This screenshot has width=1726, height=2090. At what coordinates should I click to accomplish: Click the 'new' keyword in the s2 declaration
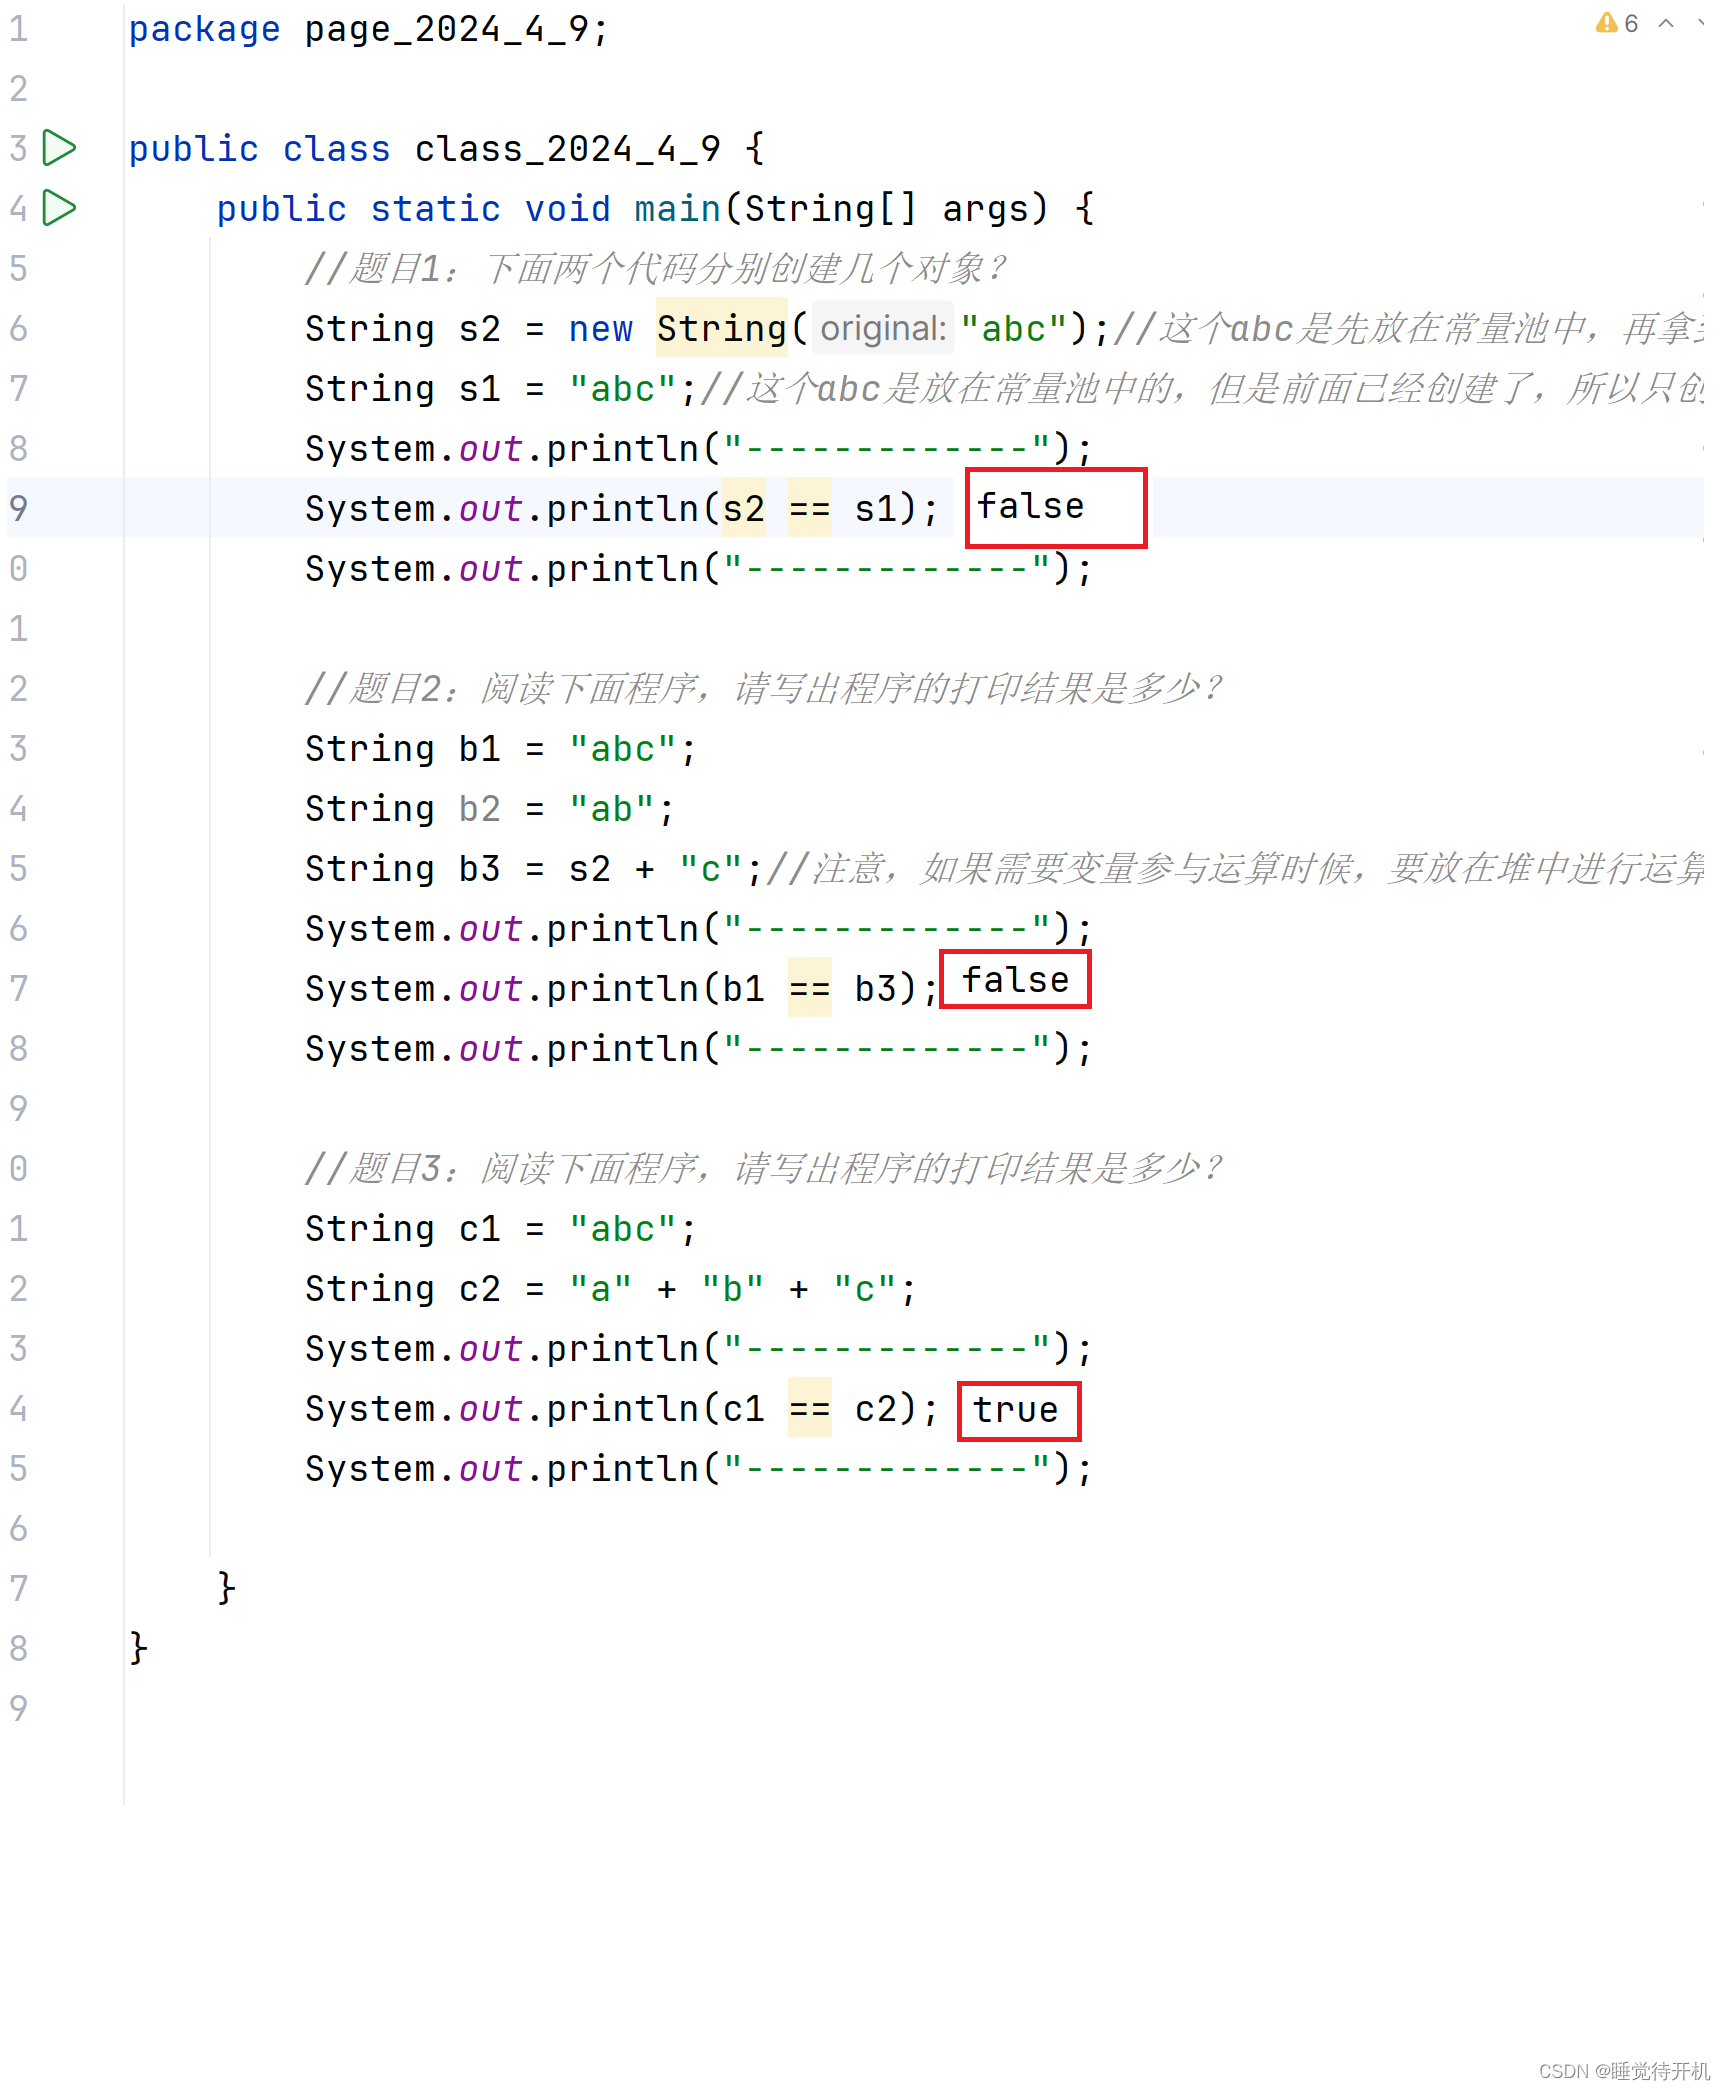pos(600,329)
